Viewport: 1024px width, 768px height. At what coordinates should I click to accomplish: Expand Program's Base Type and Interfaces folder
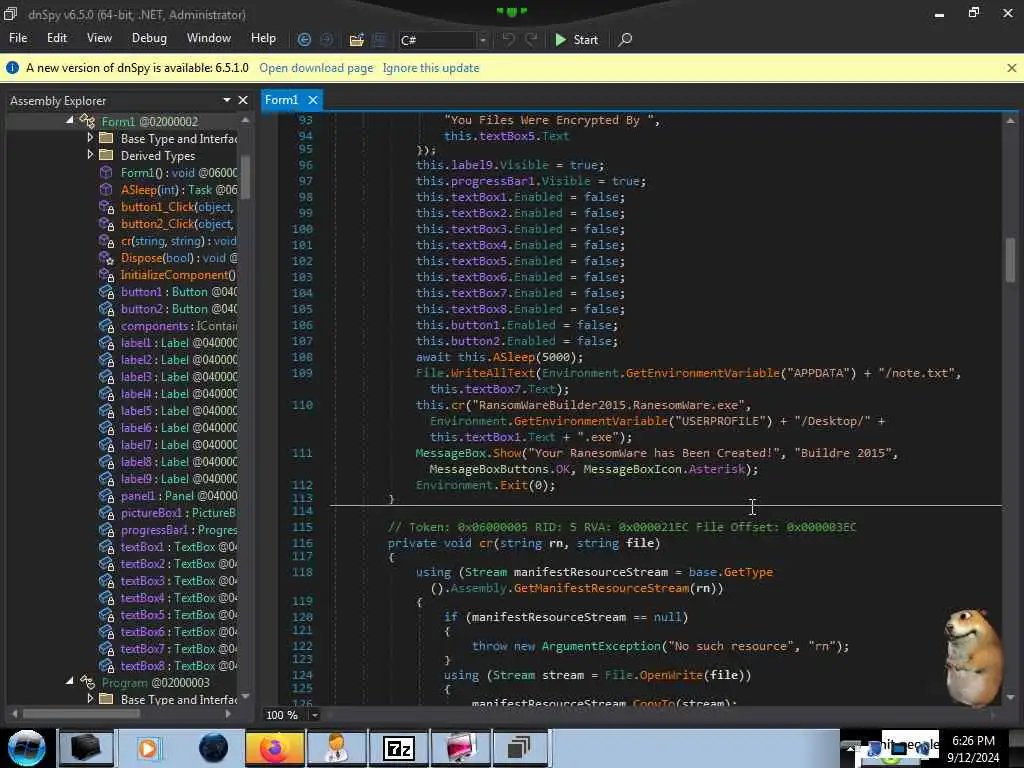pyautogui.click(x=90, y=699)
